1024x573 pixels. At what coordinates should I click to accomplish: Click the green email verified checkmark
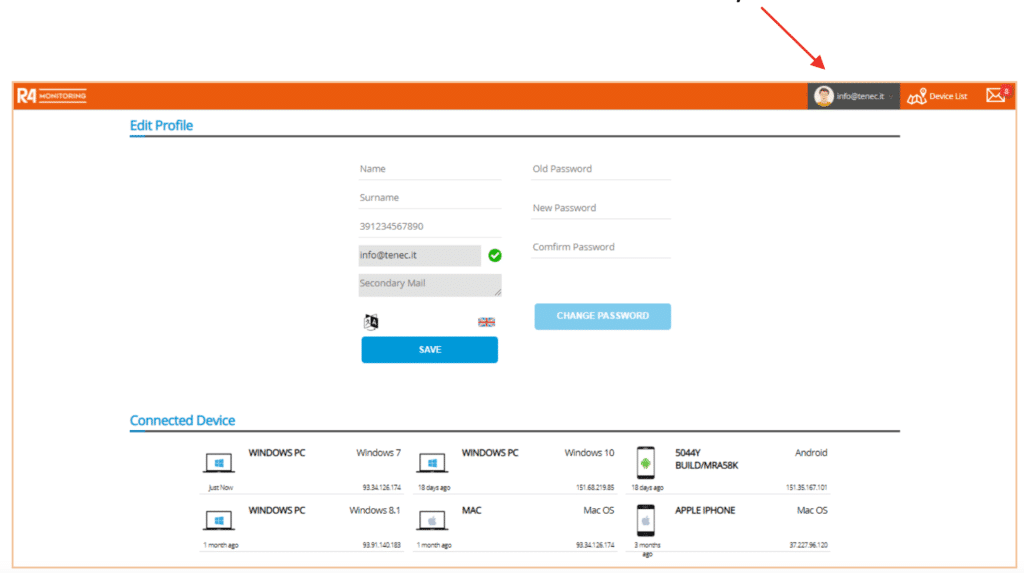[495, 255]
